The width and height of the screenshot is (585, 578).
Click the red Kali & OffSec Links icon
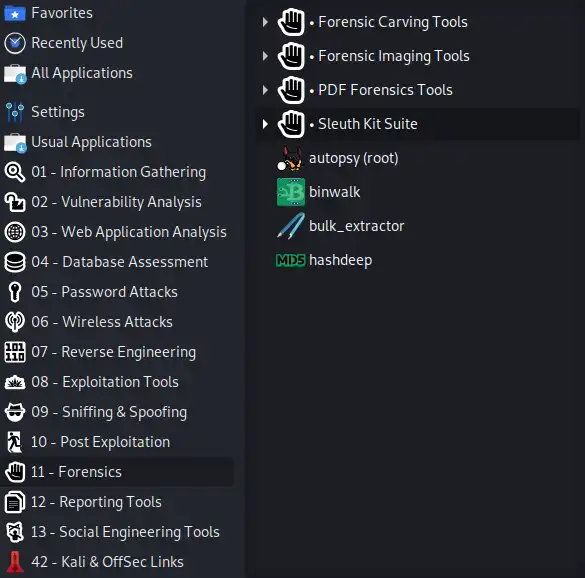click(x=15, y=562)
